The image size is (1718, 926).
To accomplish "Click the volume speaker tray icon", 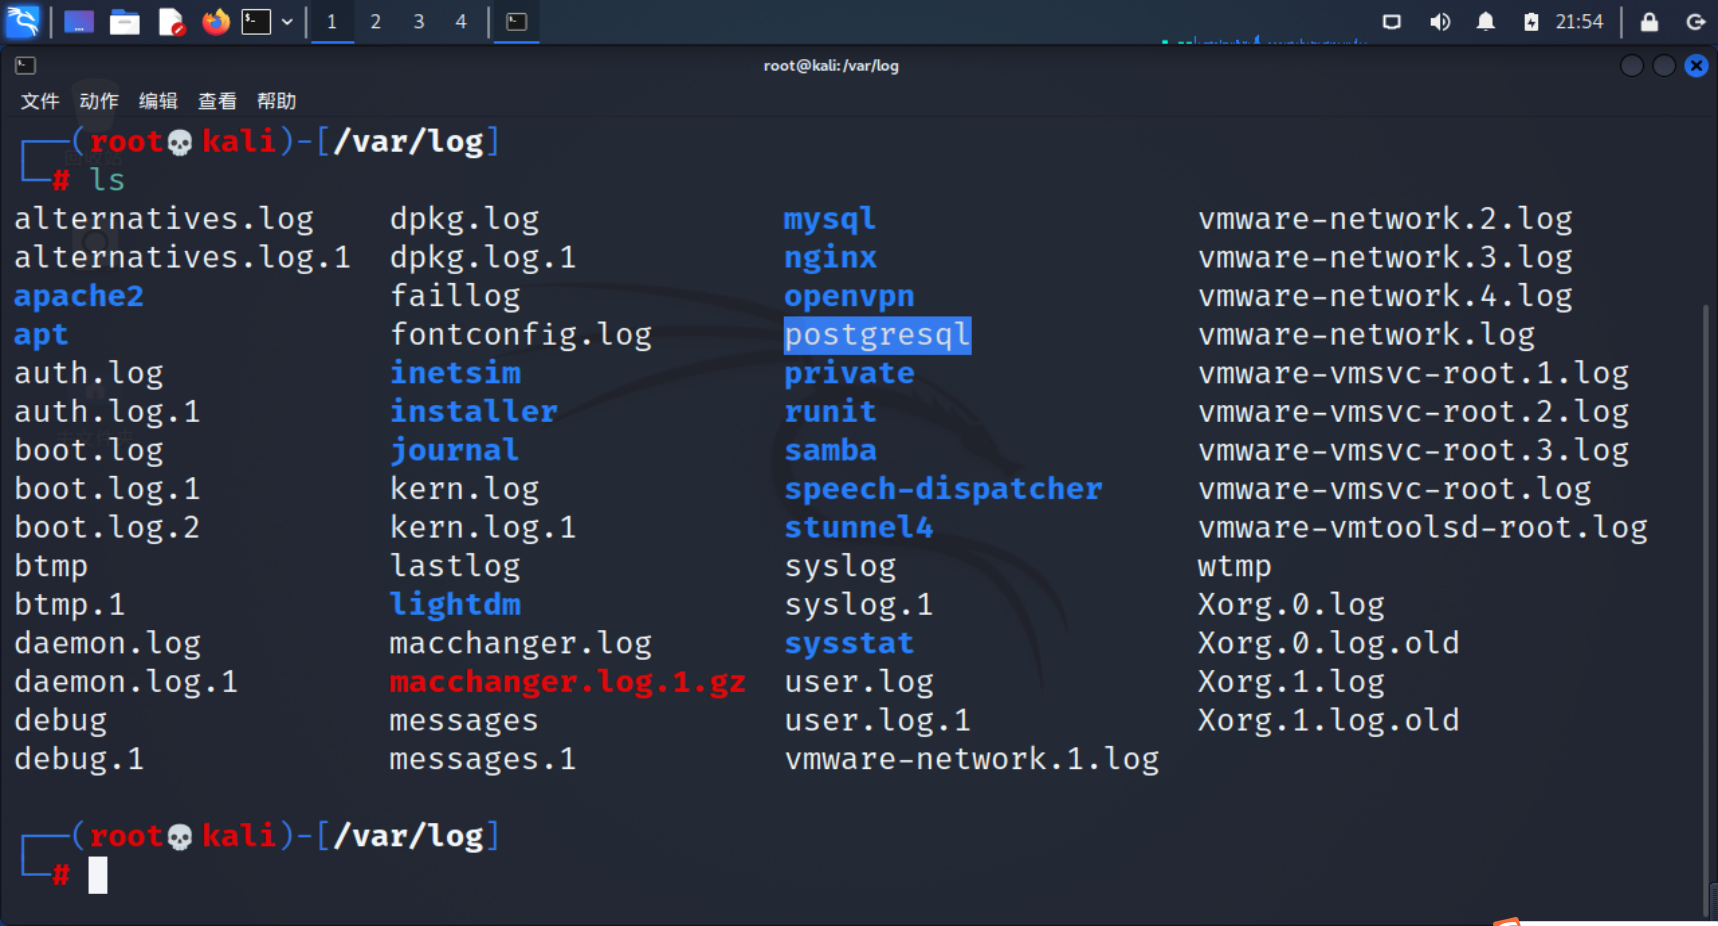I will pyautogui.click(x=1439, y=21).
